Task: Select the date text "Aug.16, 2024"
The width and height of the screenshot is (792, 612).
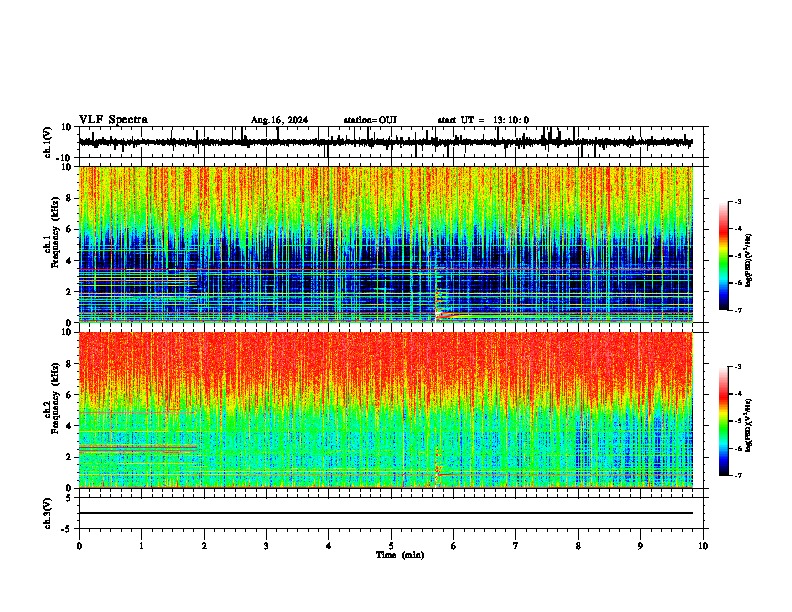Action: tap(279, 120)
